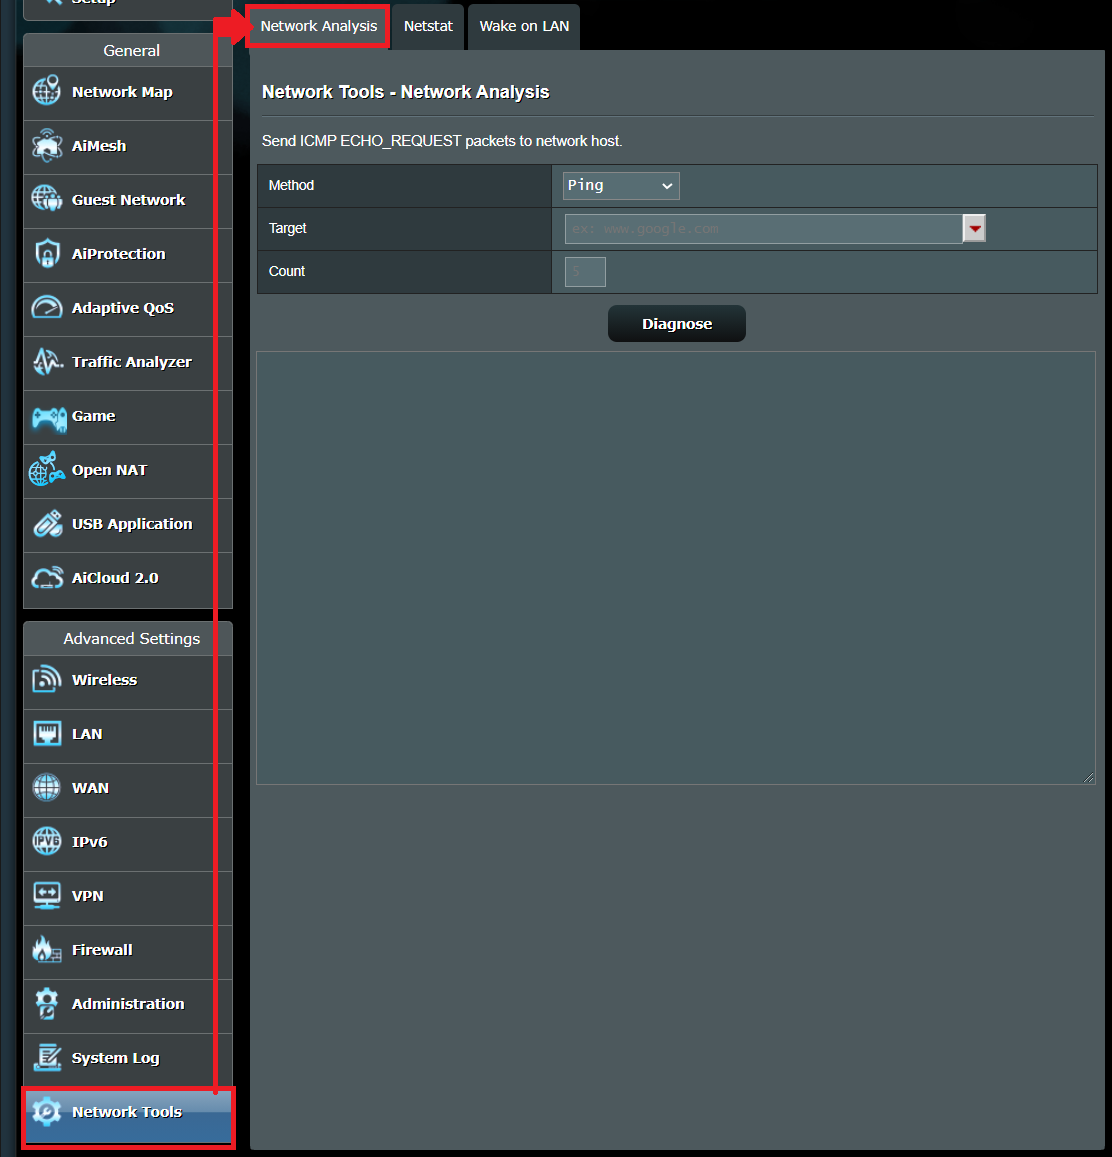Open the Guest Network page label

point(128,200)
